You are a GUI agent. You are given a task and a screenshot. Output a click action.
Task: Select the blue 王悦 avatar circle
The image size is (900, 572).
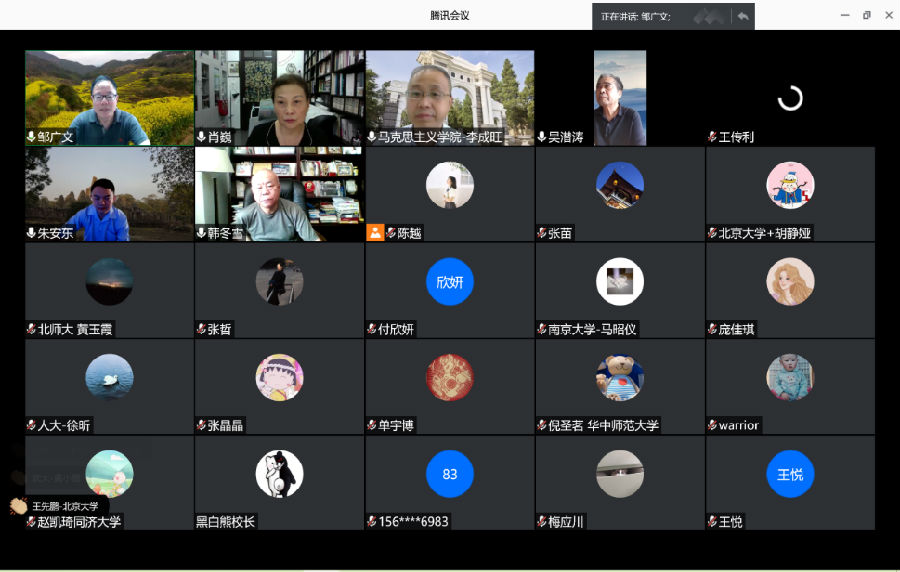[790, 474]
